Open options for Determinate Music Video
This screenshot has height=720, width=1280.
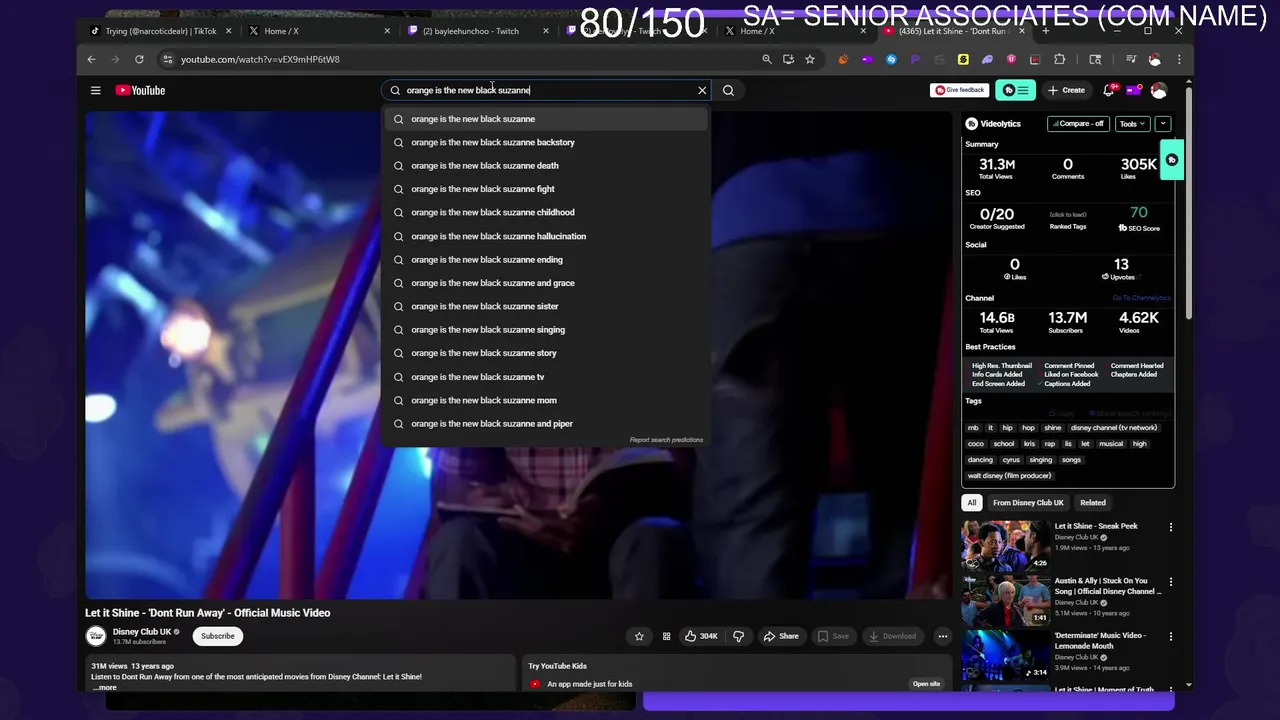(x=1170, y=636)
